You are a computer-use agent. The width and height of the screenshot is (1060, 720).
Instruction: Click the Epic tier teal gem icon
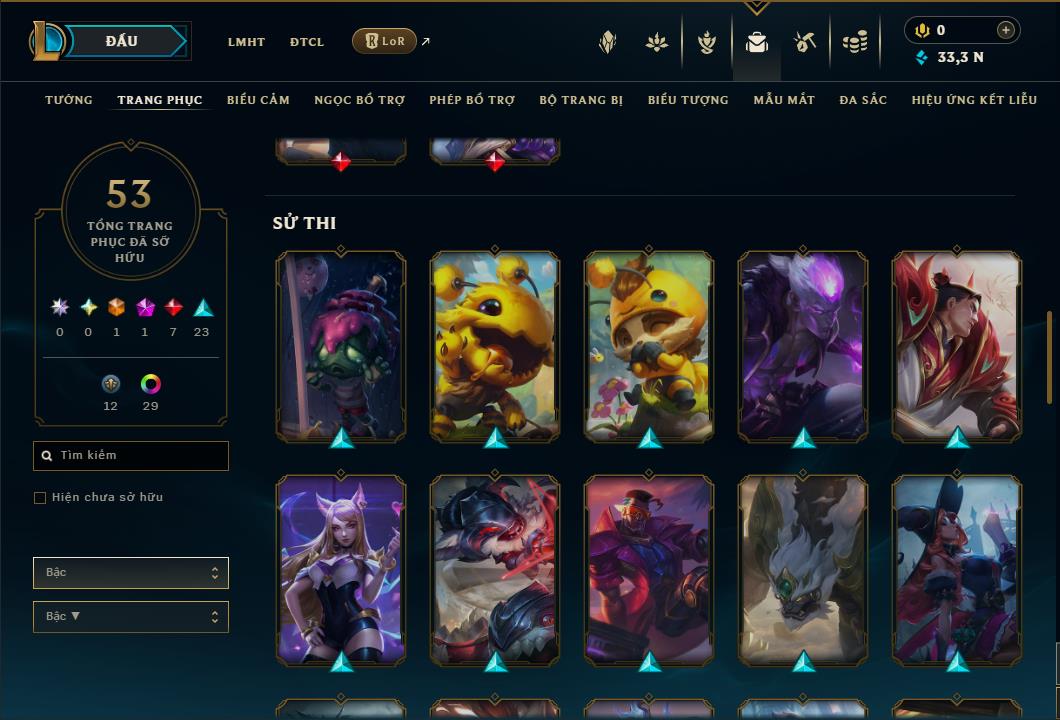(203, 308)
